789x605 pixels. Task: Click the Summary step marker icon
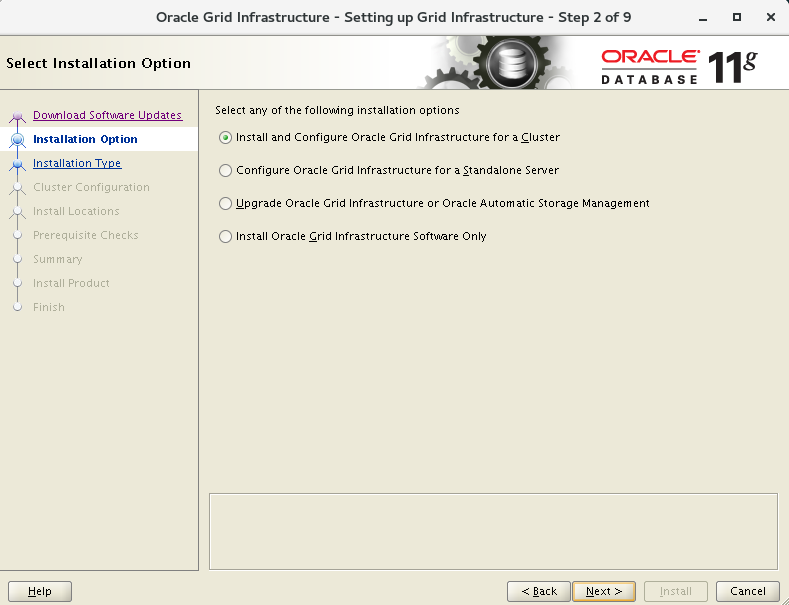[18, 259]
